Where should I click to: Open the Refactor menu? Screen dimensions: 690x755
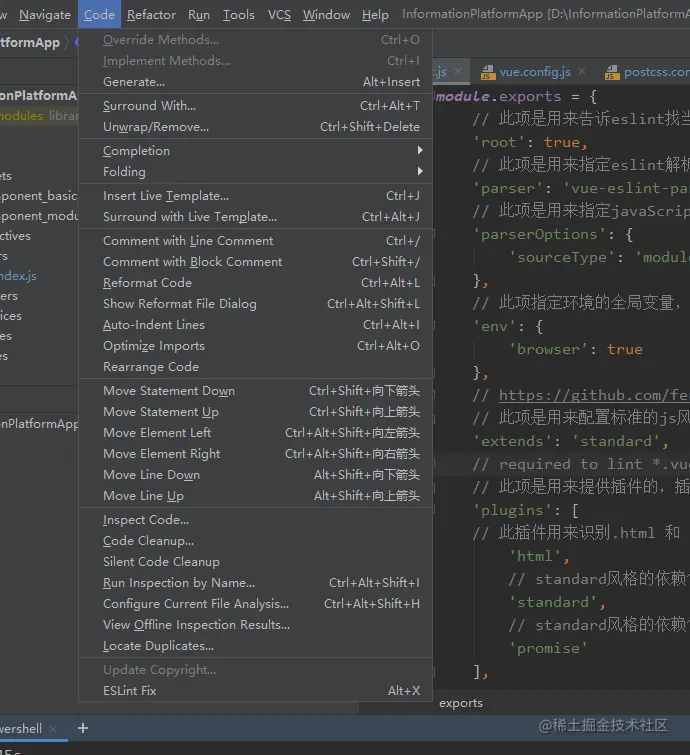pyautogui.click(x=151, y=15)
